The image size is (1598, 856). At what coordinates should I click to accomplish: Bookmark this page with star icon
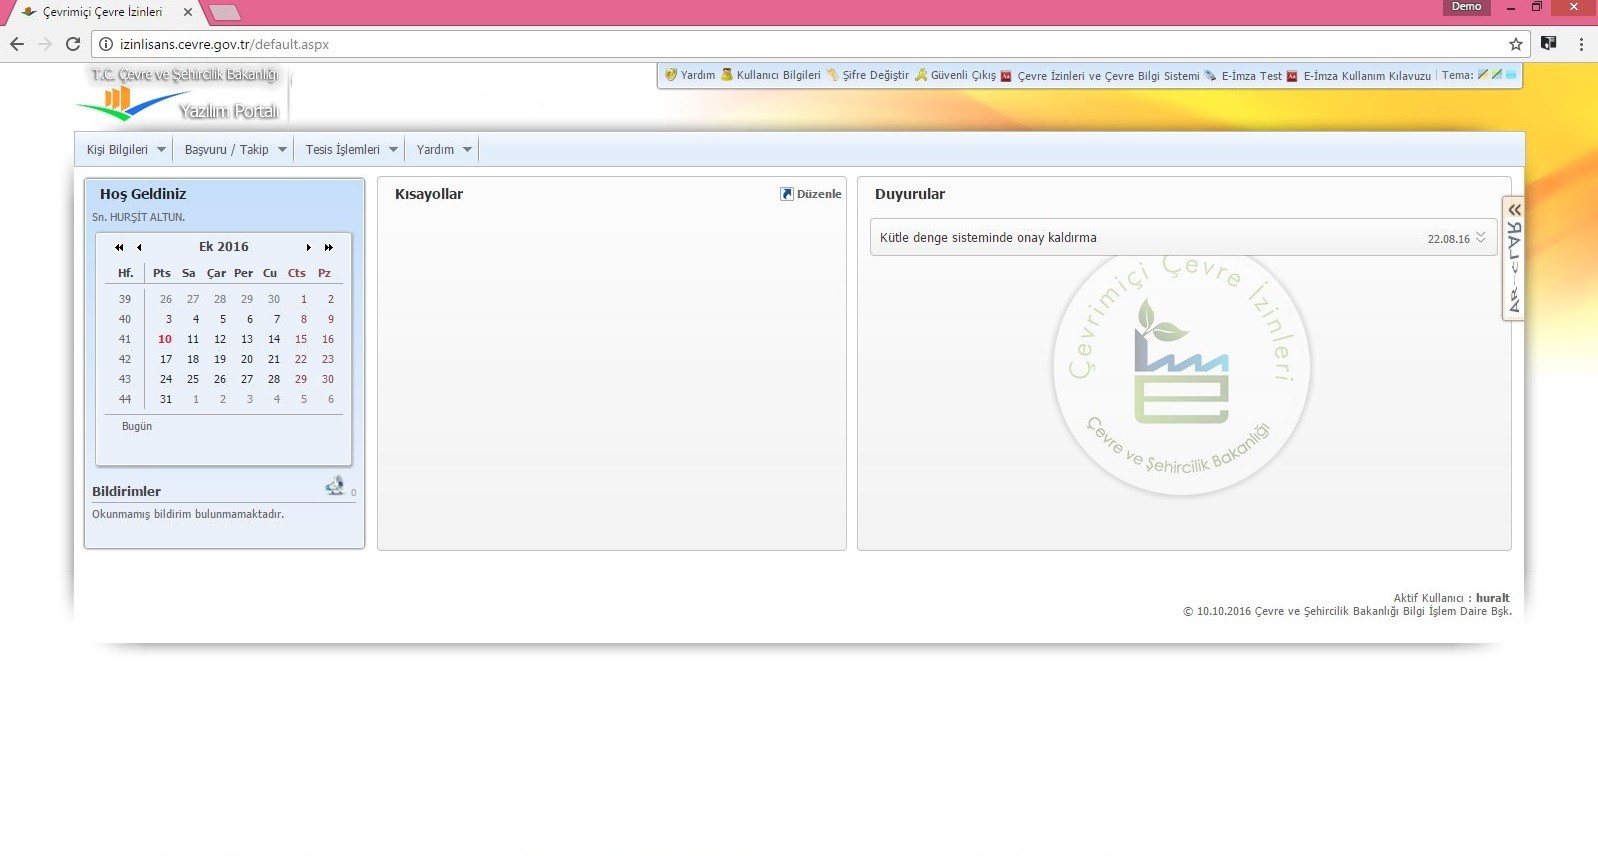click(1516, 44)
